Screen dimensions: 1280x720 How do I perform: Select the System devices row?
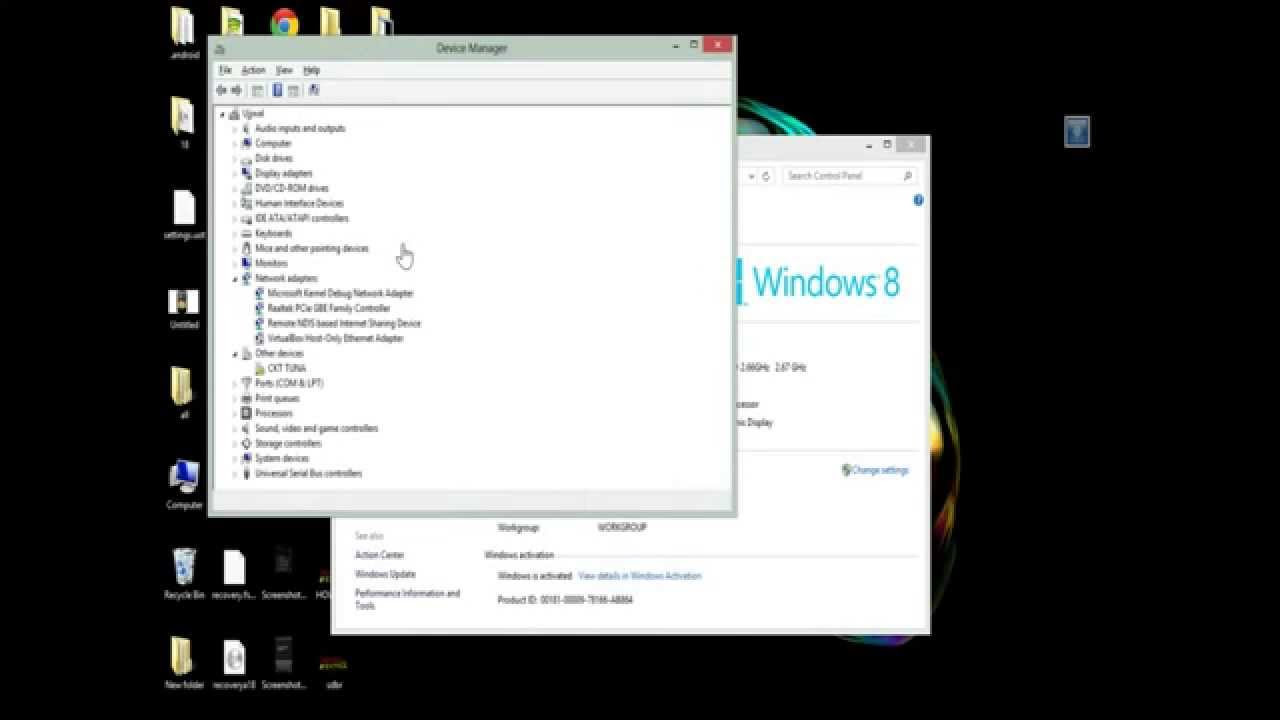coord(282,458)
